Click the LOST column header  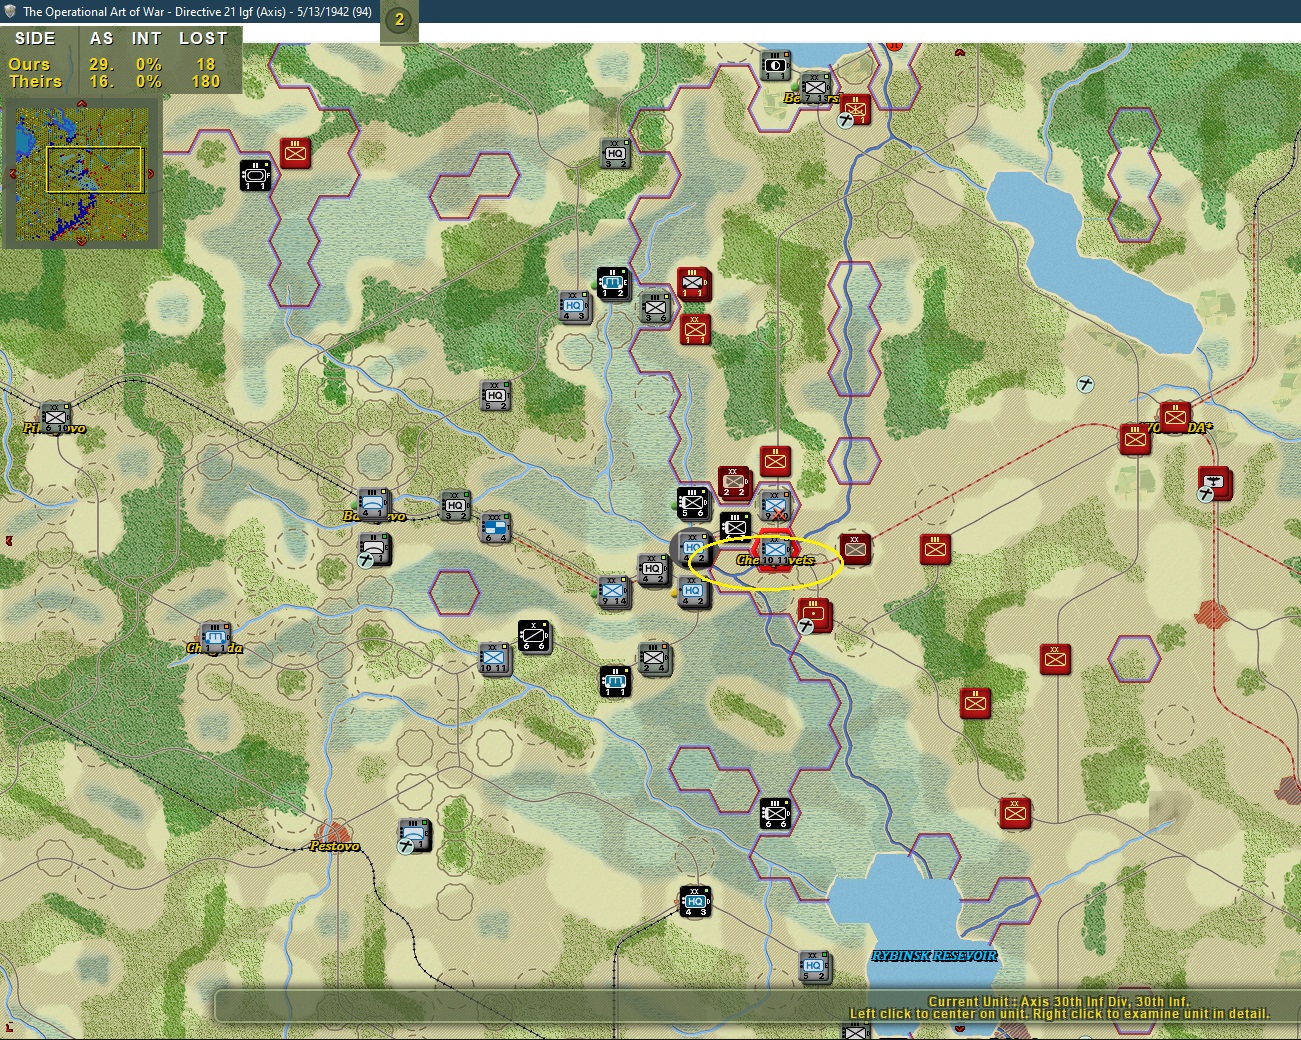pyautogui.click(x=203, y=38)
